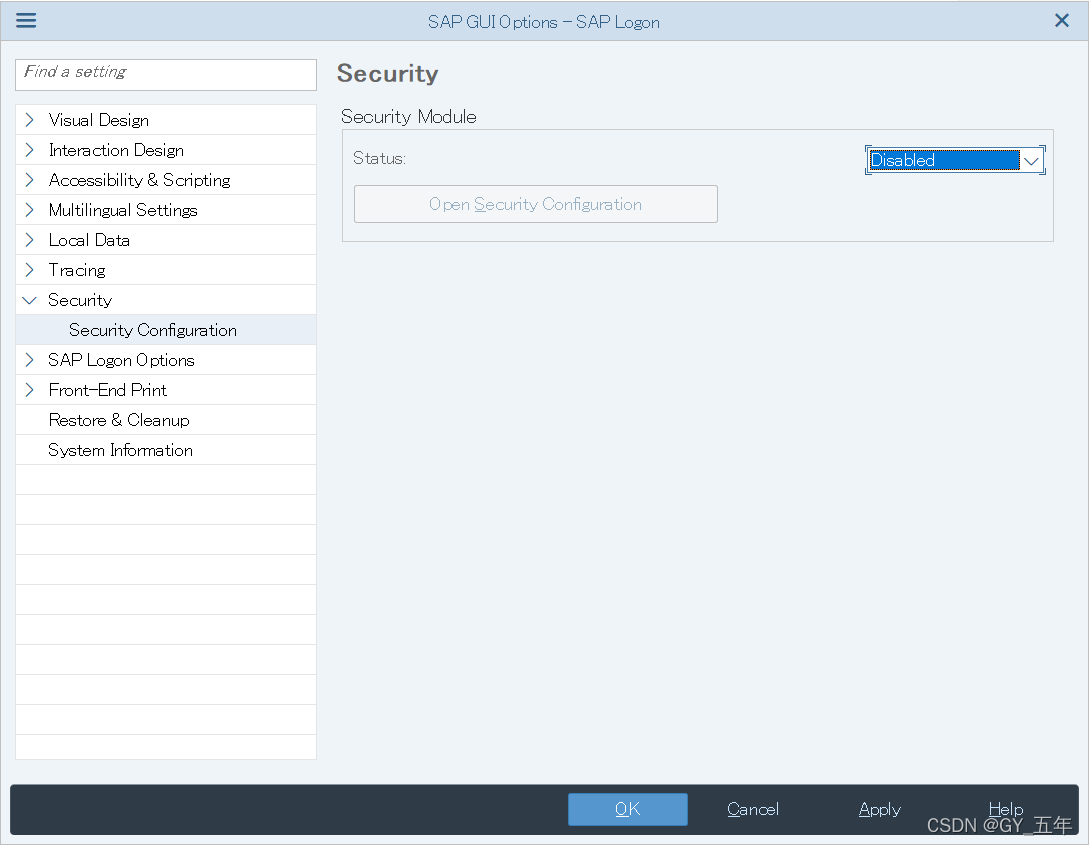This screenshot has height=845, width=1089.
Task: Expand the Front-End Print chevron
Action: [x=29, y=390]
